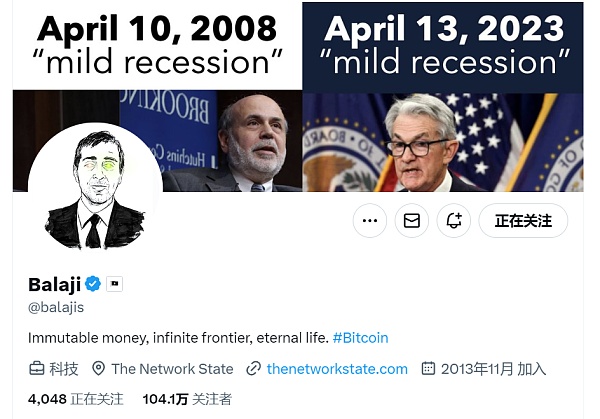Click the calendar icon by the join date

(x=429, y=369)
